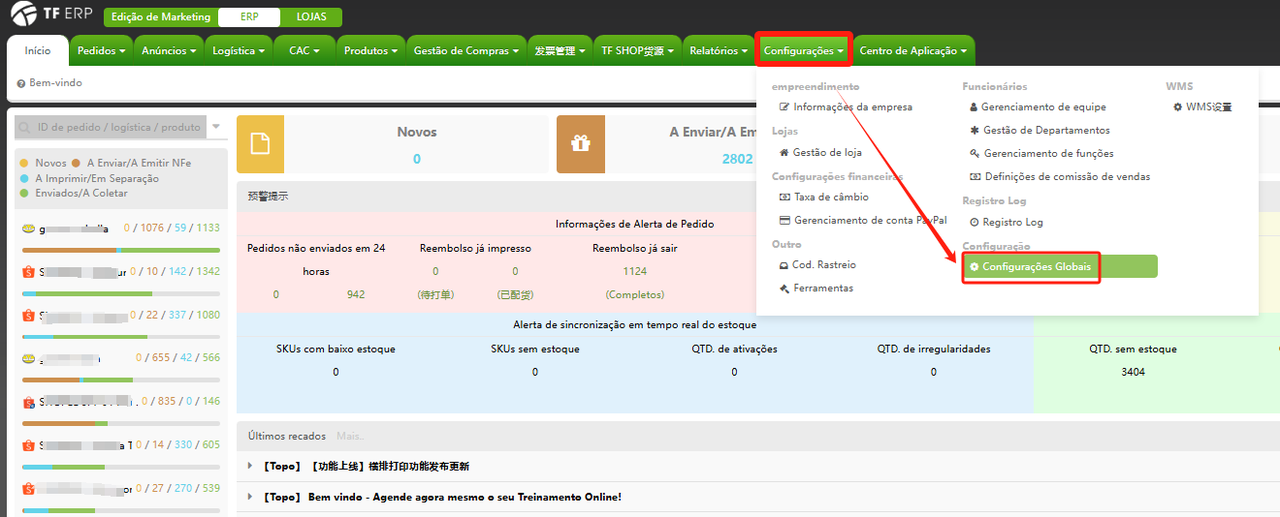Screen dimensions: 1280x517
Task: Click the search magnifier icon
Action: (26, 127)
